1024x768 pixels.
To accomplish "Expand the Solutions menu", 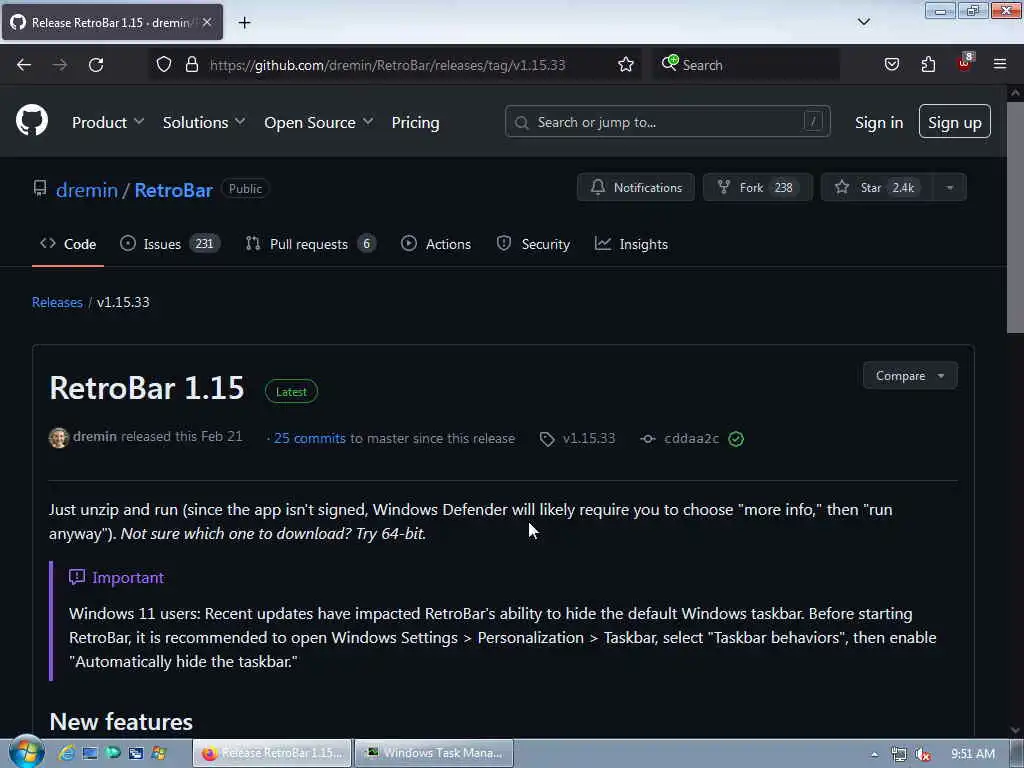I will click(x=204, y=122).
